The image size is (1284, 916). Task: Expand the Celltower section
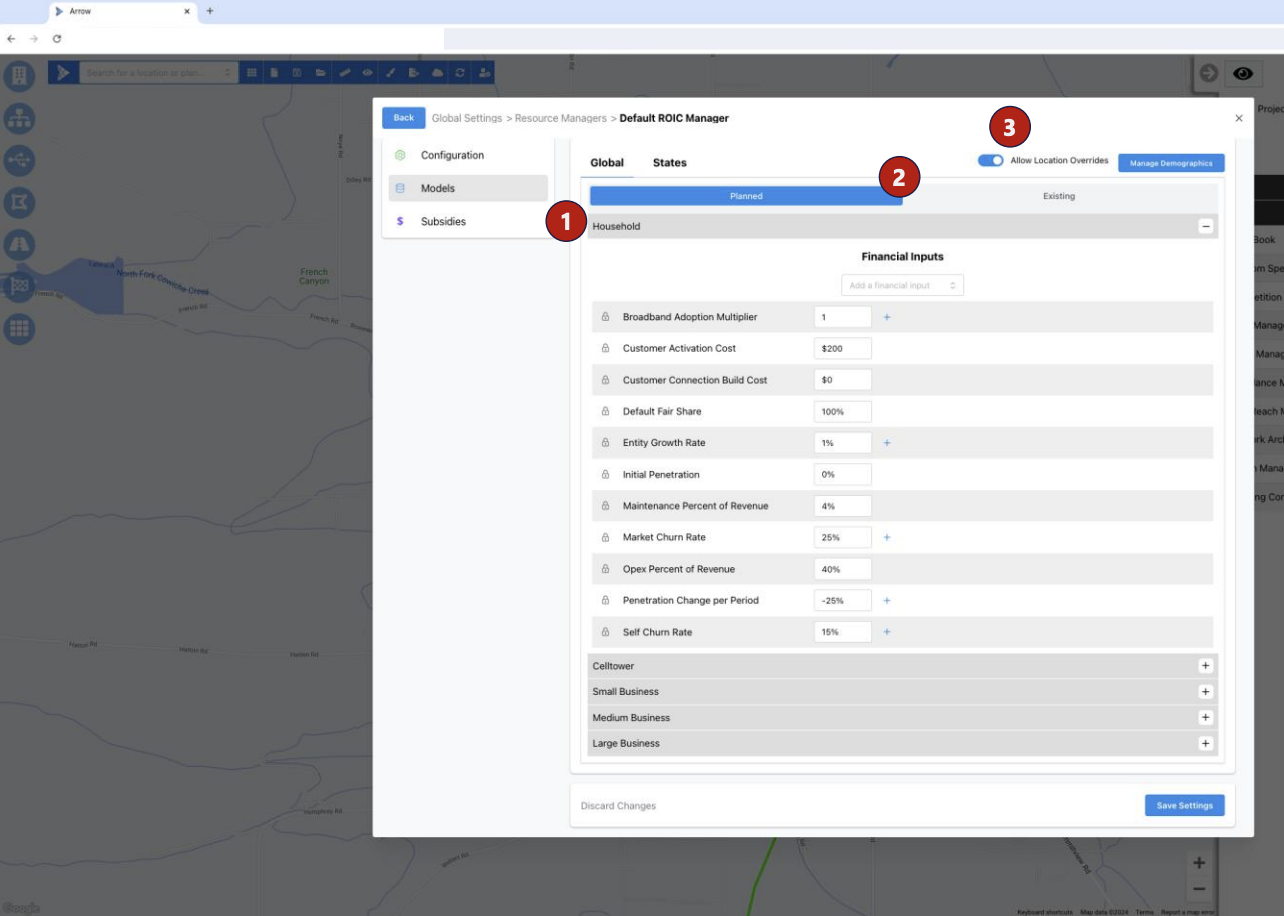point(1205,666)
